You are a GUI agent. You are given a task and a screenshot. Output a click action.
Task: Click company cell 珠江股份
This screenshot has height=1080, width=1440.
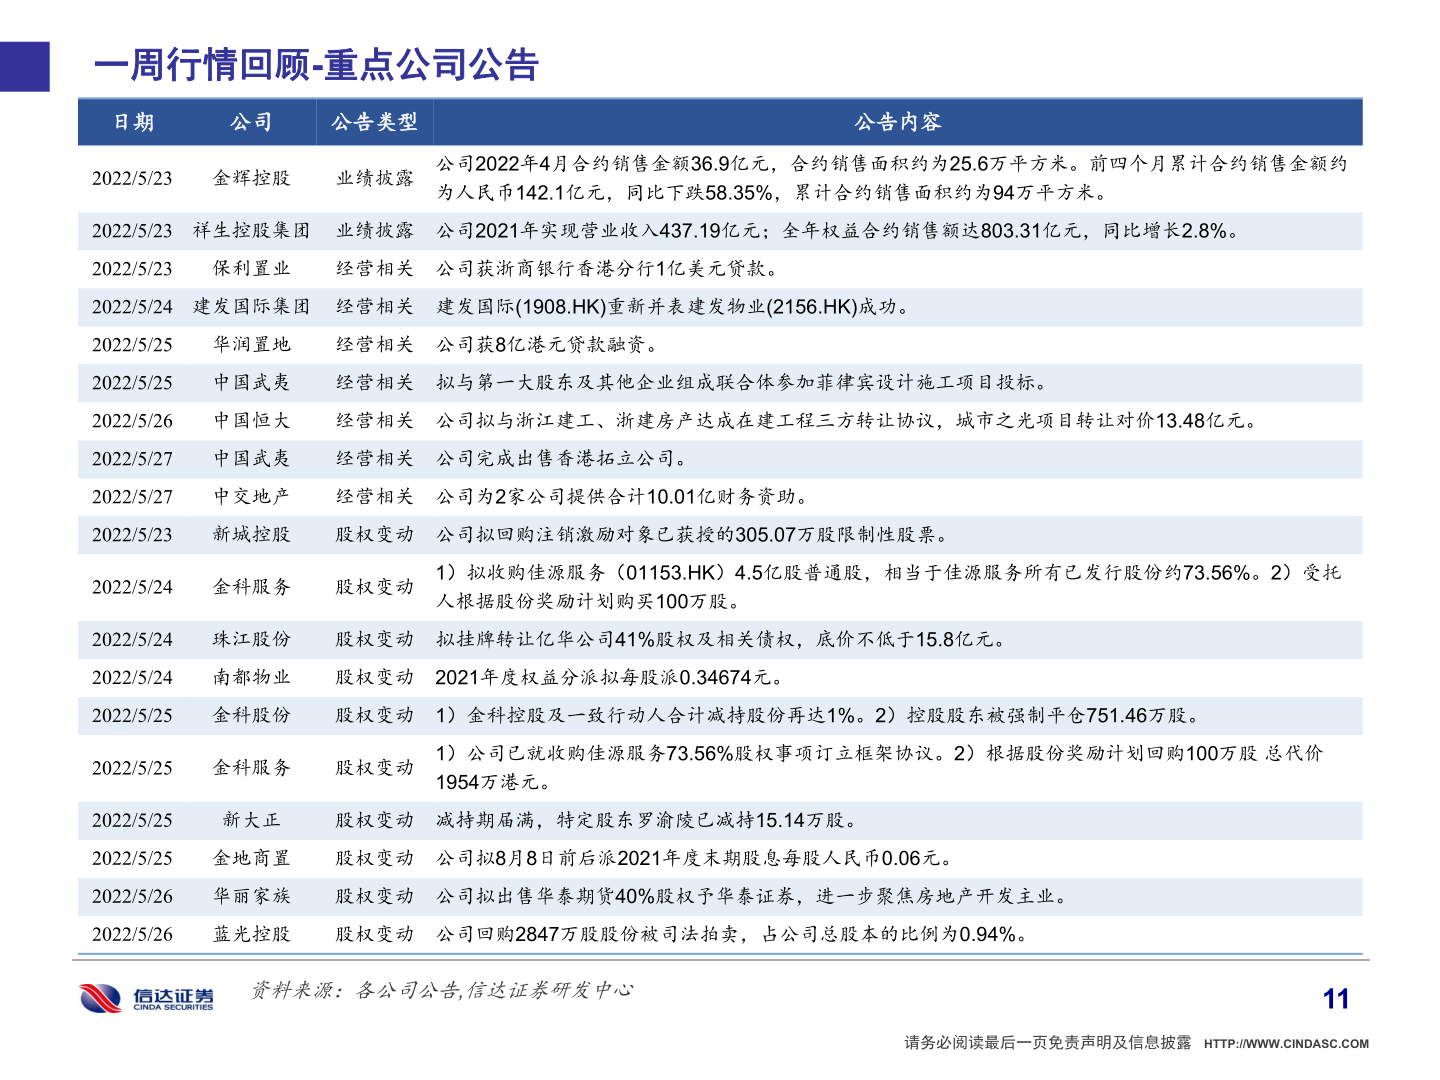click(251, 640)
